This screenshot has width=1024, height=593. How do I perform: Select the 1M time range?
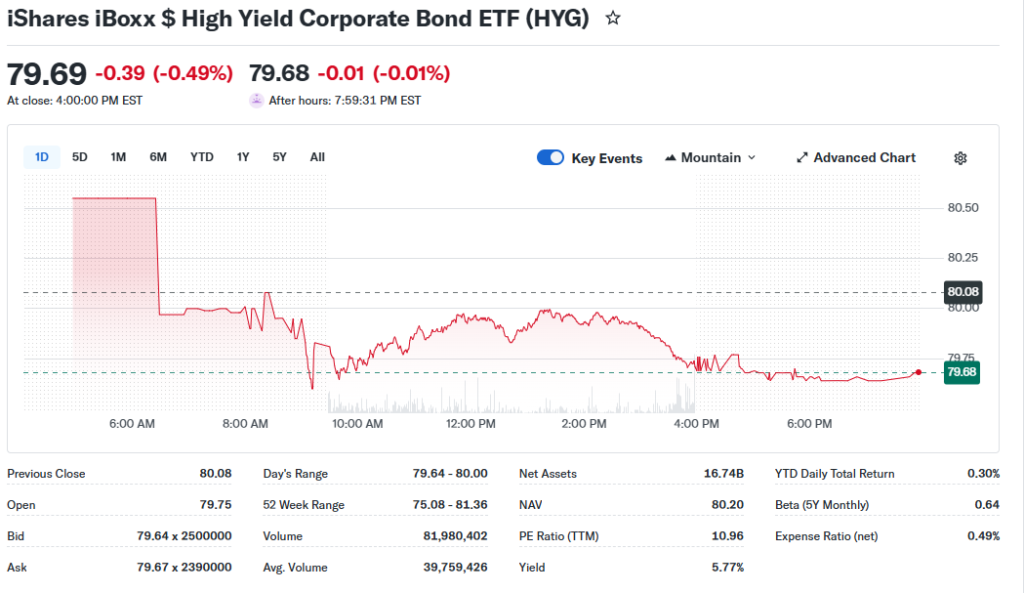[118, 157]
